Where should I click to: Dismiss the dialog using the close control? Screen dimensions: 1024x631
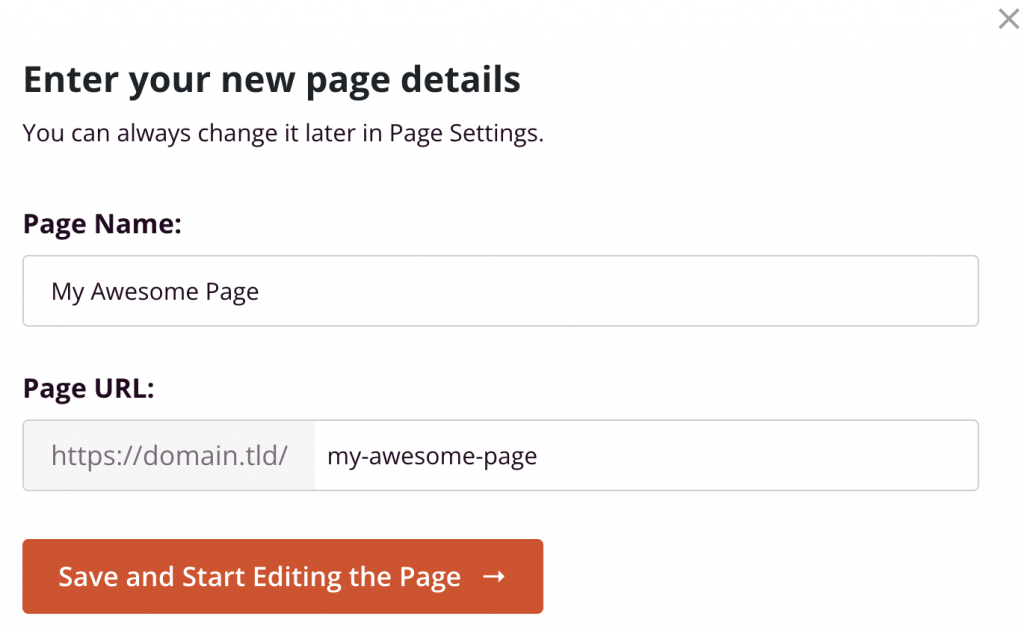click(1007, 19)
